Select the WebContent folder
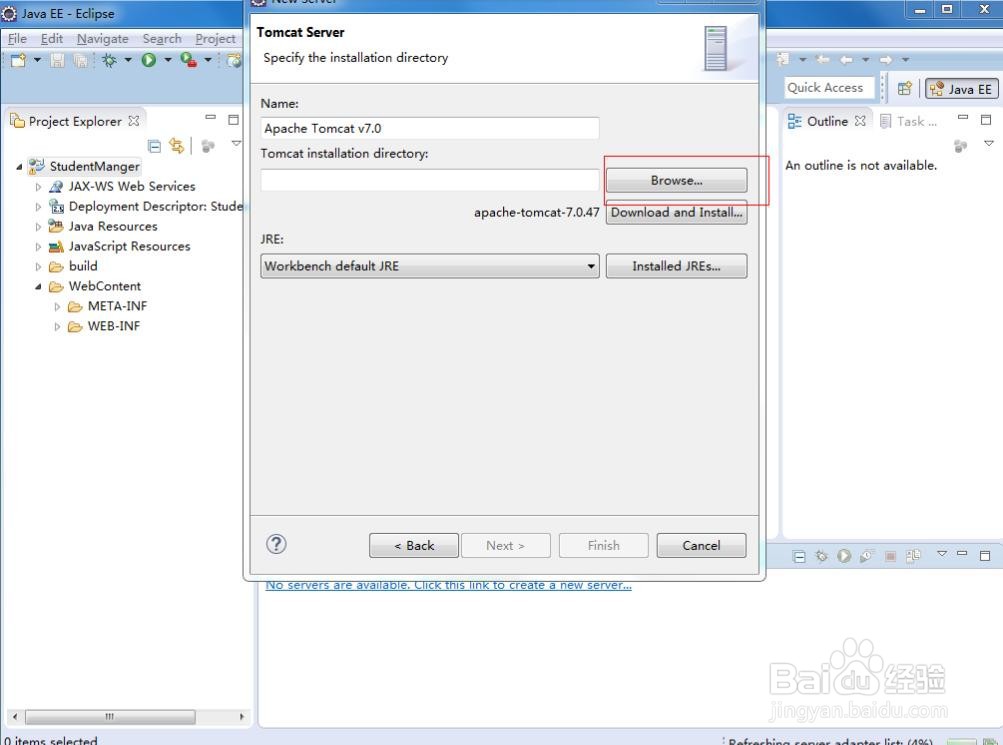The height and width of the screenshot is (745, 1003). 105,286
